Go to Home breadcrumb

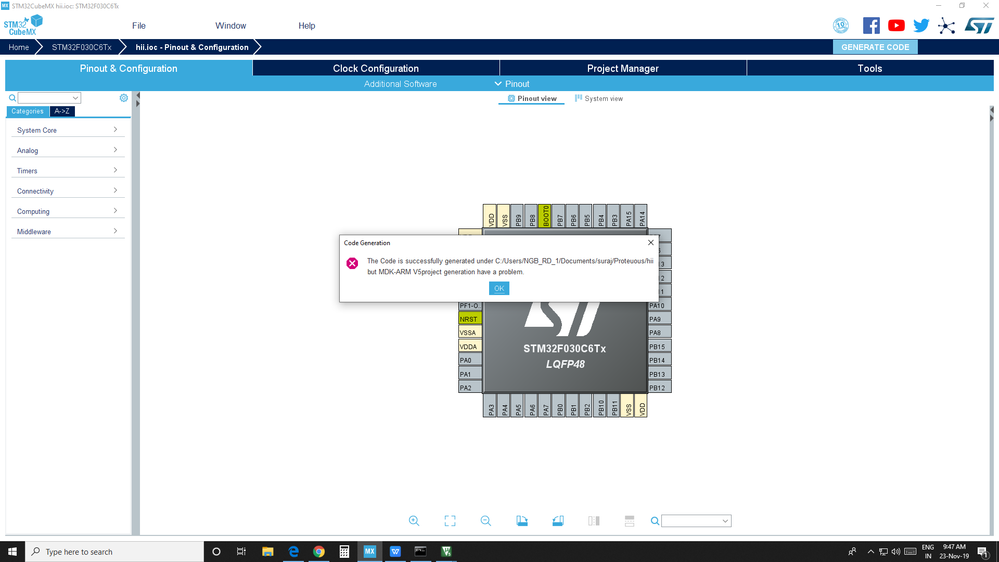pos(18,47)
